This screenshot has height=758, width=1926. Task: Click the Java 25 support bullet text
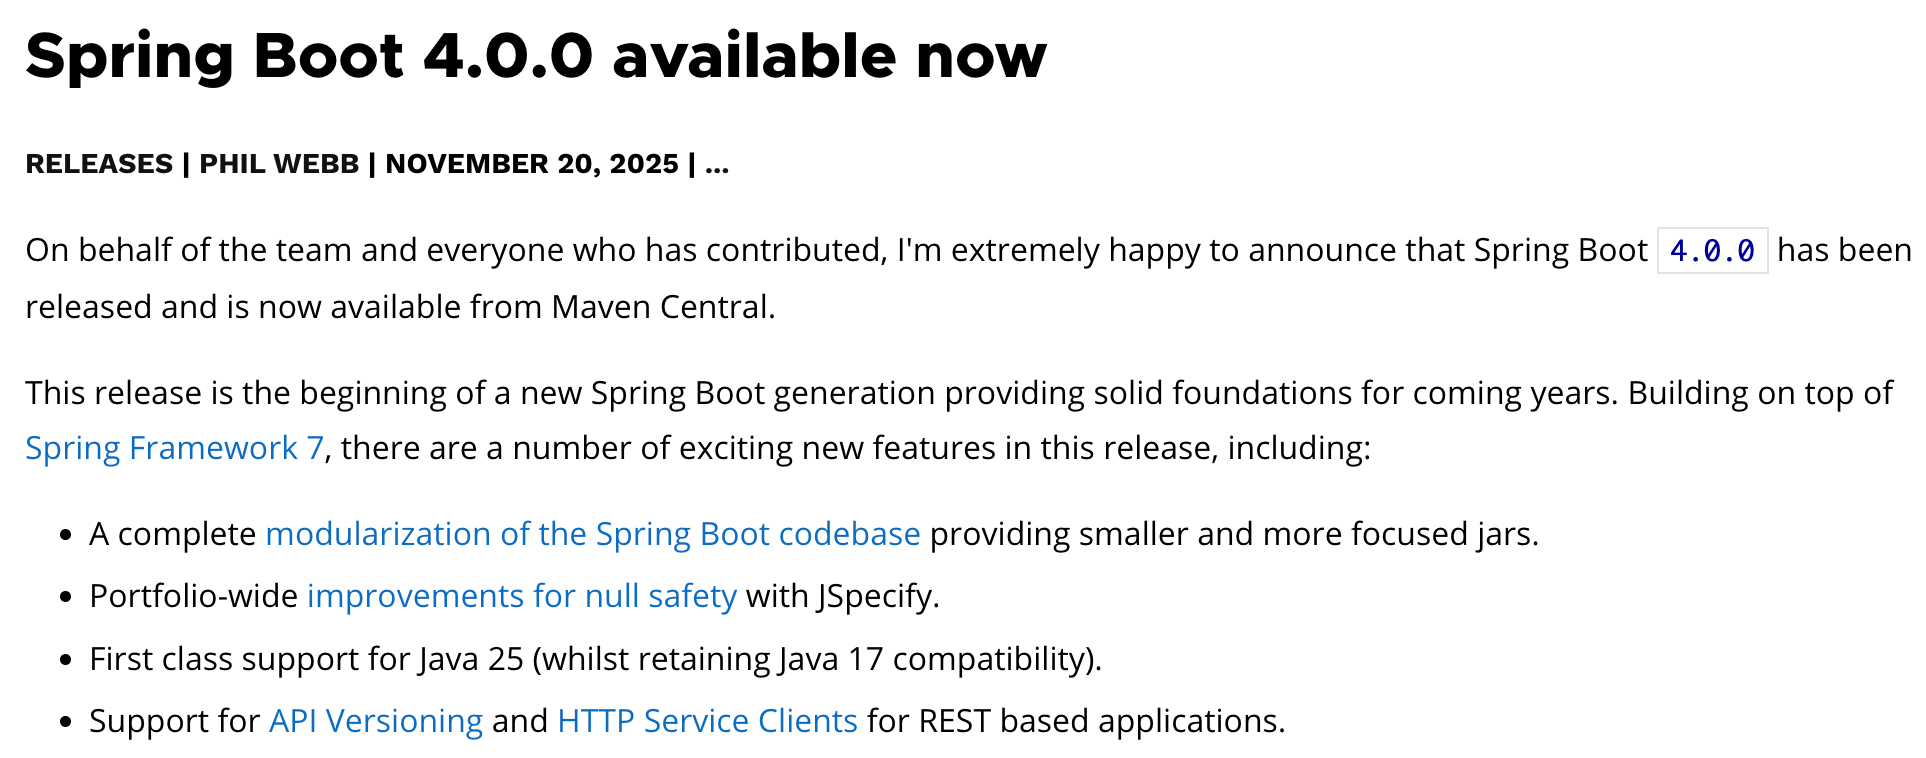[595, 659]
